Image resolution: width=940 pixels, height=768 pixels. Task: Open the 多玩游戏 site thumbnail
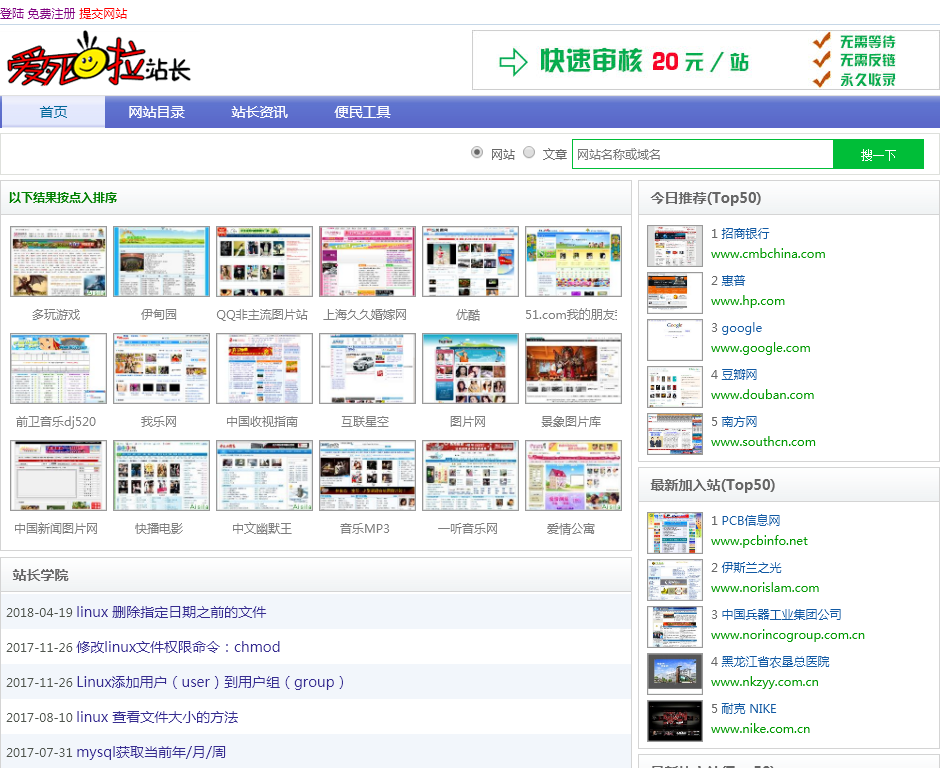58,261
